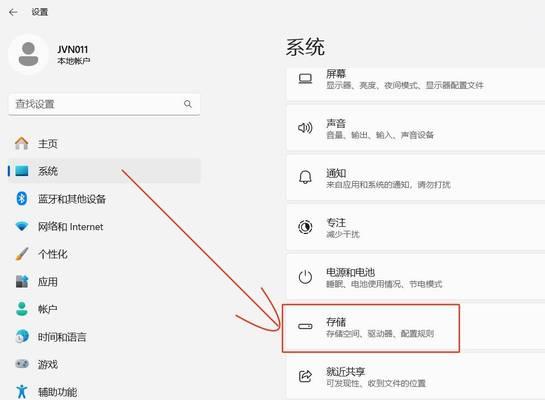Open the highlighted 存储 storage settings
The height and width of the screenshot is (400, 545).
point(371,328)
